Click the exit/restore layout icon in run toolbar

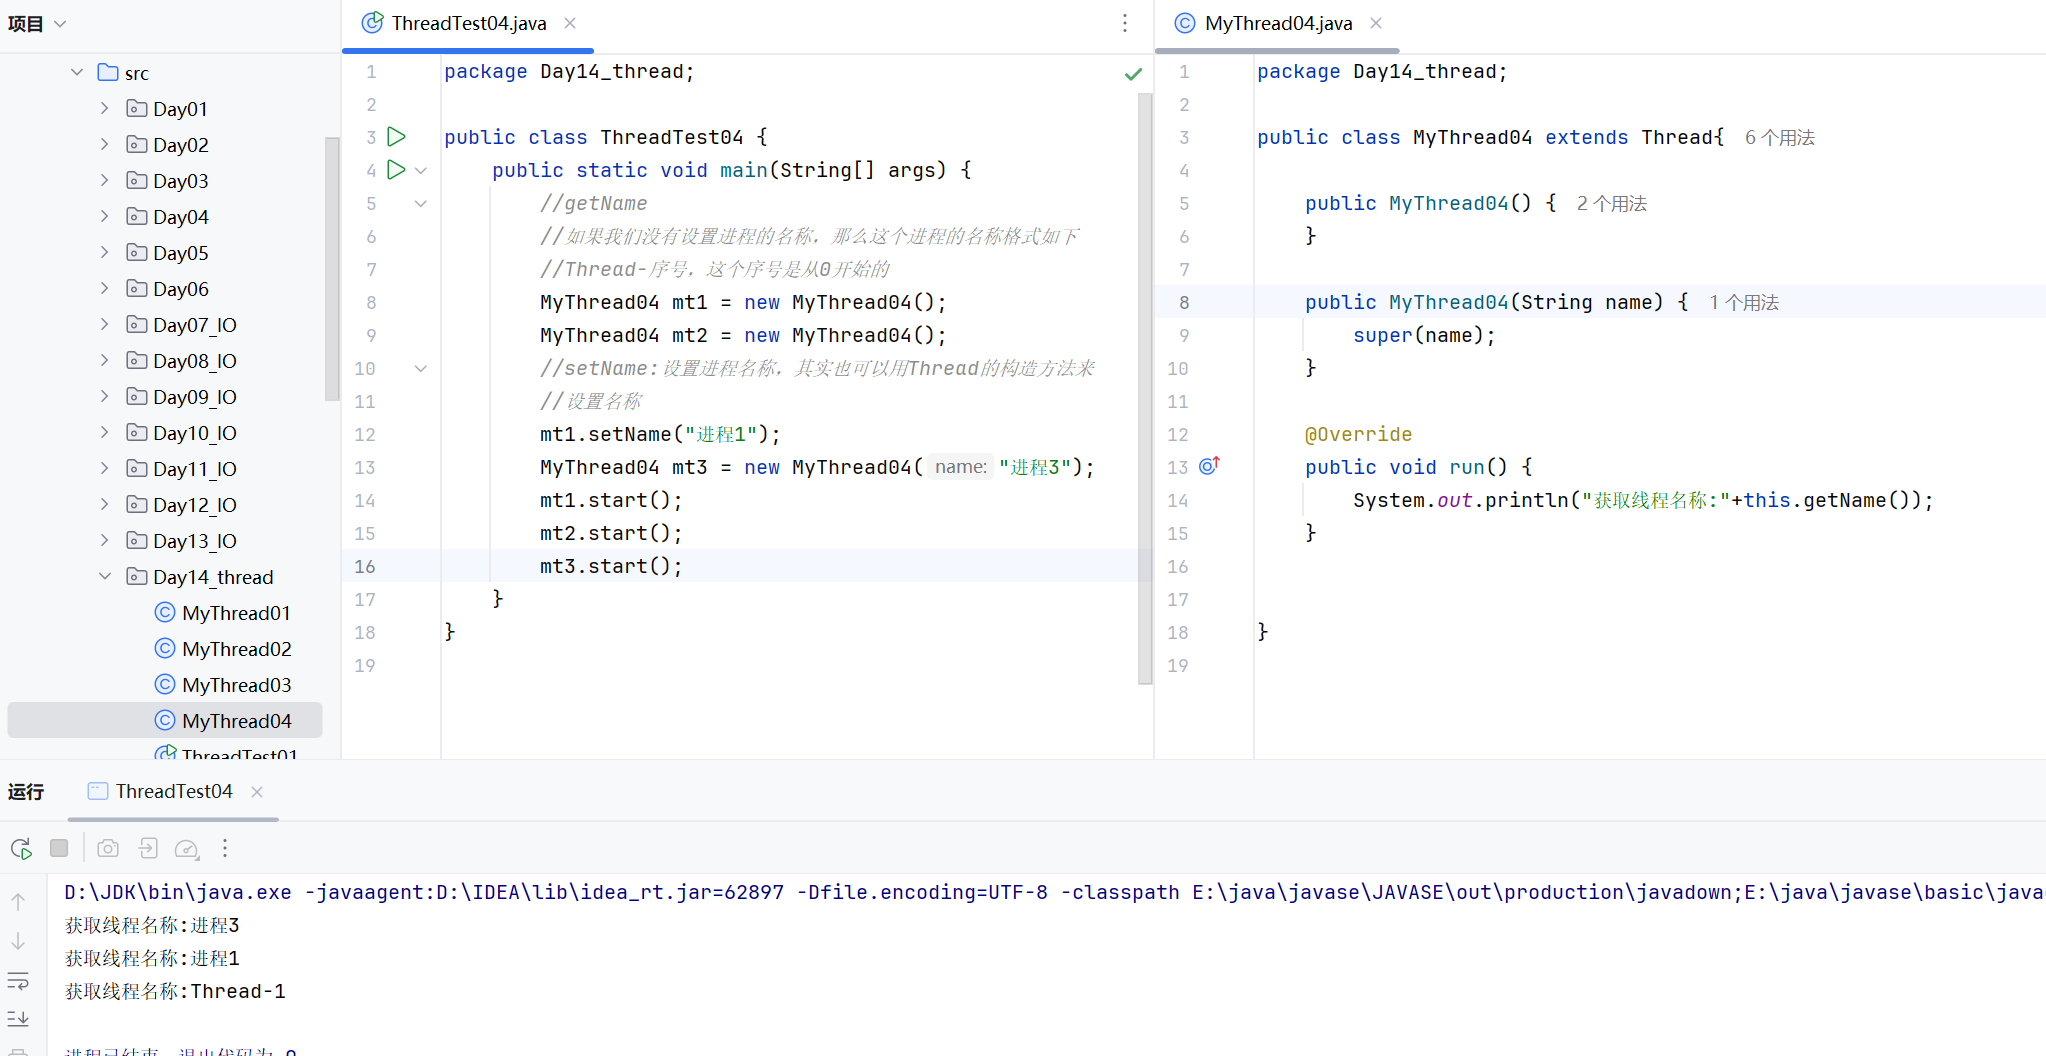[x=148, y=848]
